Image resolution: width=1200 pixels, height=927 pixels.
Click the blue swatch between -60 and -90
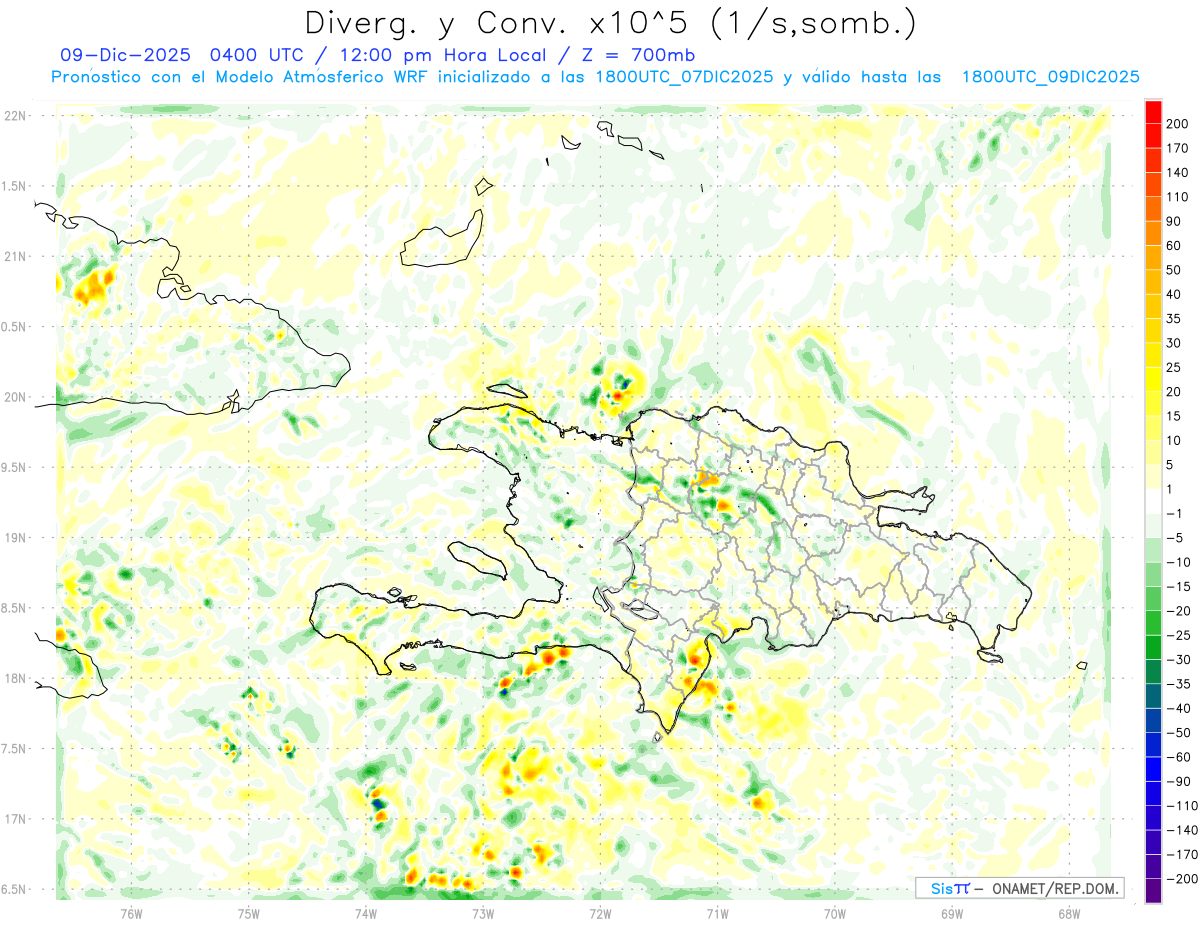pyautogui.click(x=1153, y=768)
